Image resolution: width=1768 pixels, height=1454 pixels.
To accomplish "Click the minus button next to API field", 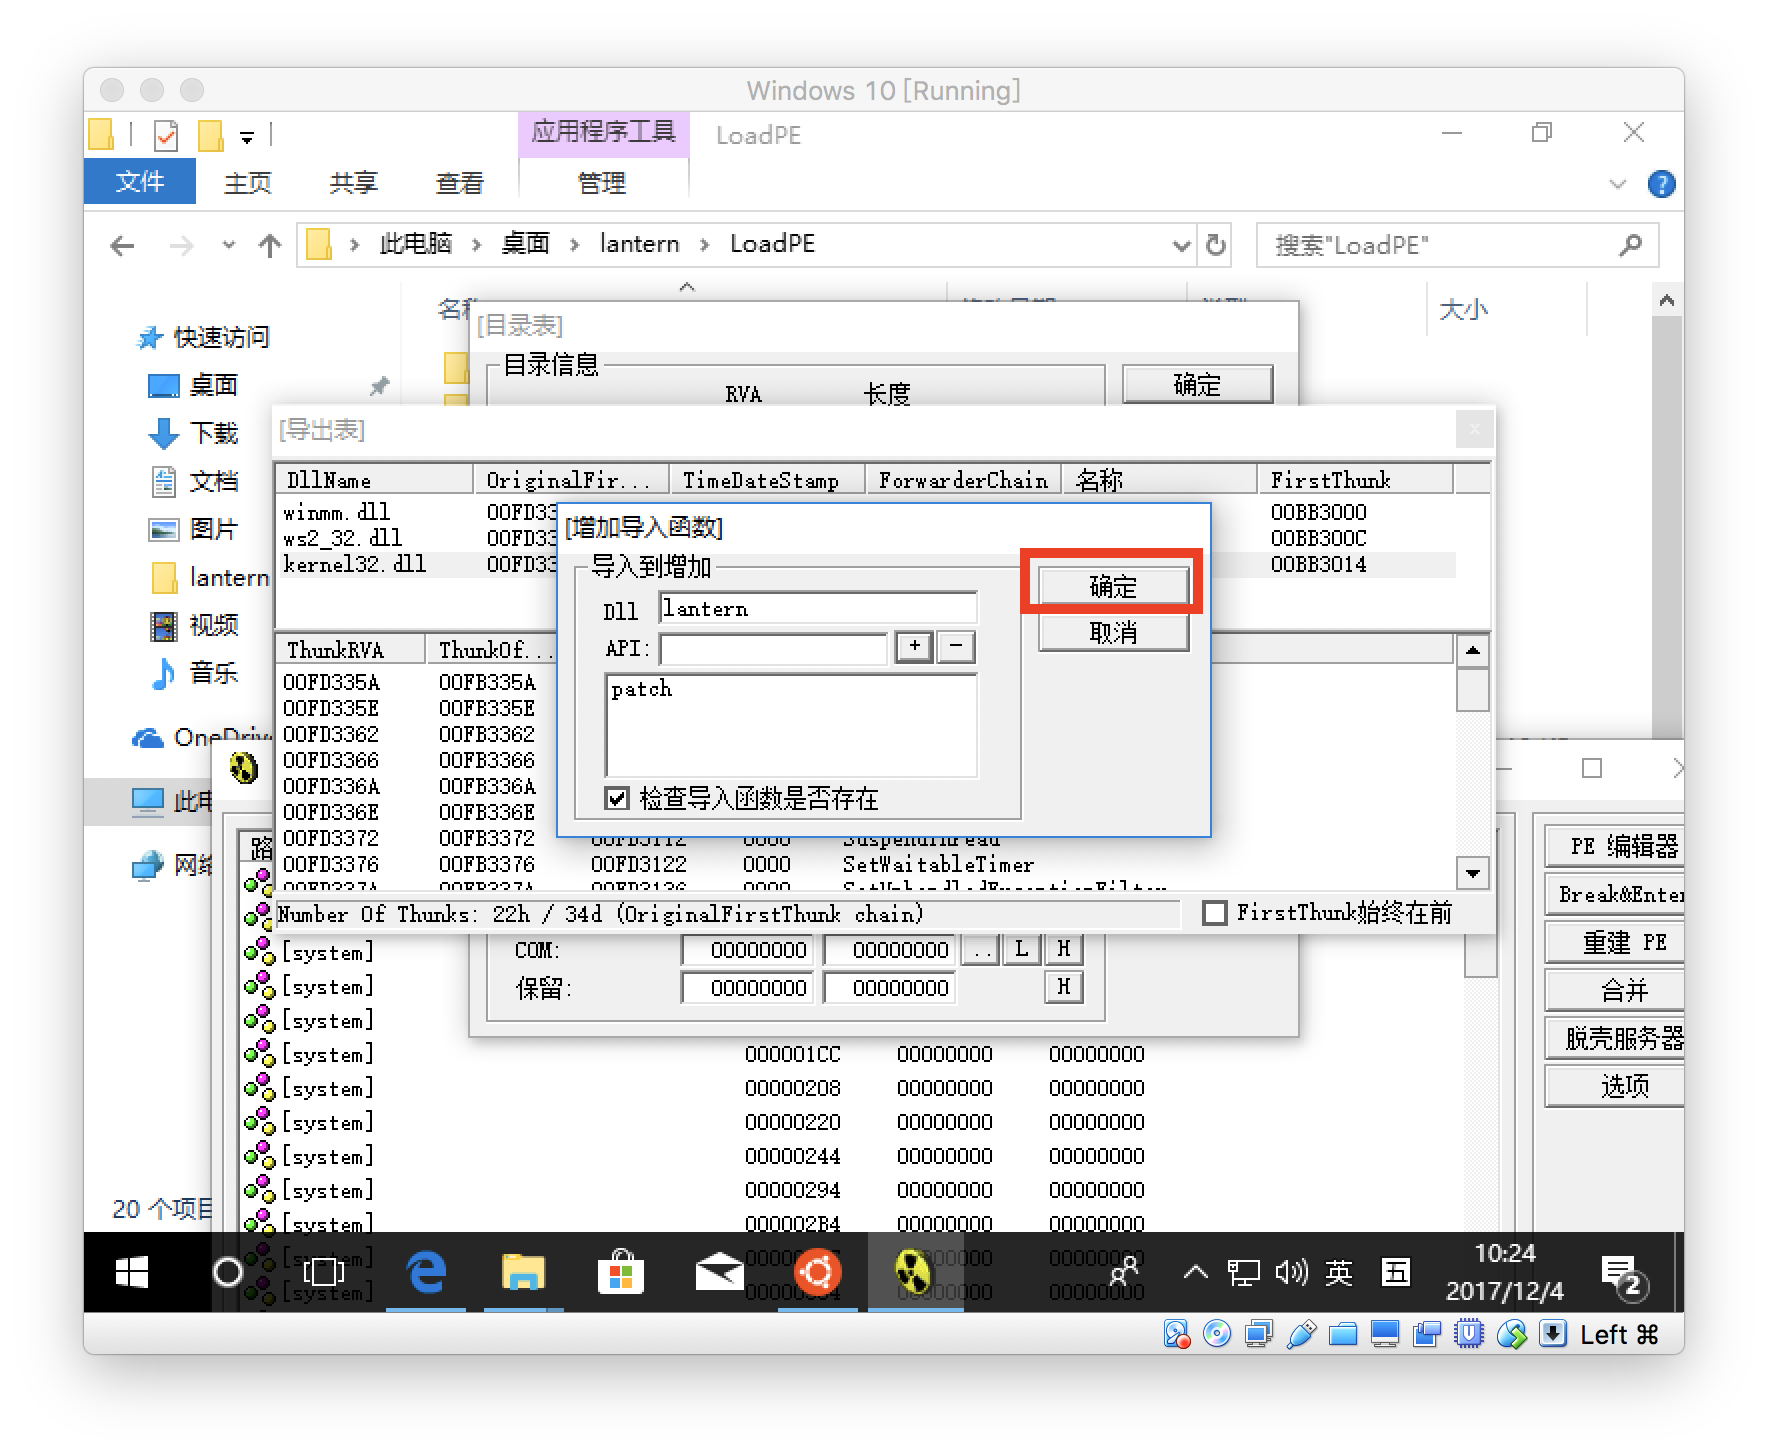I will (956, 647).
